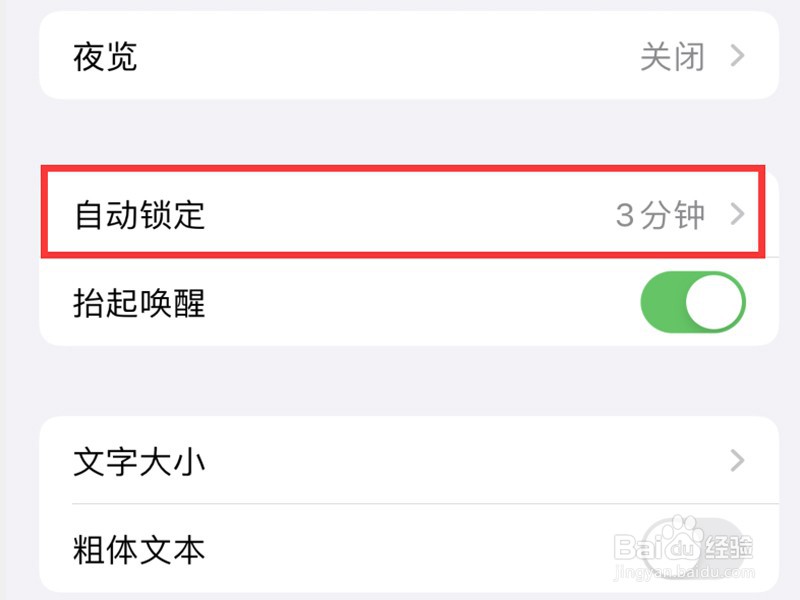Open the 自动锁定 (Auto-Lock) settings row
The width and height of the screenshot is (800, 600).
[x=400, y=213]
